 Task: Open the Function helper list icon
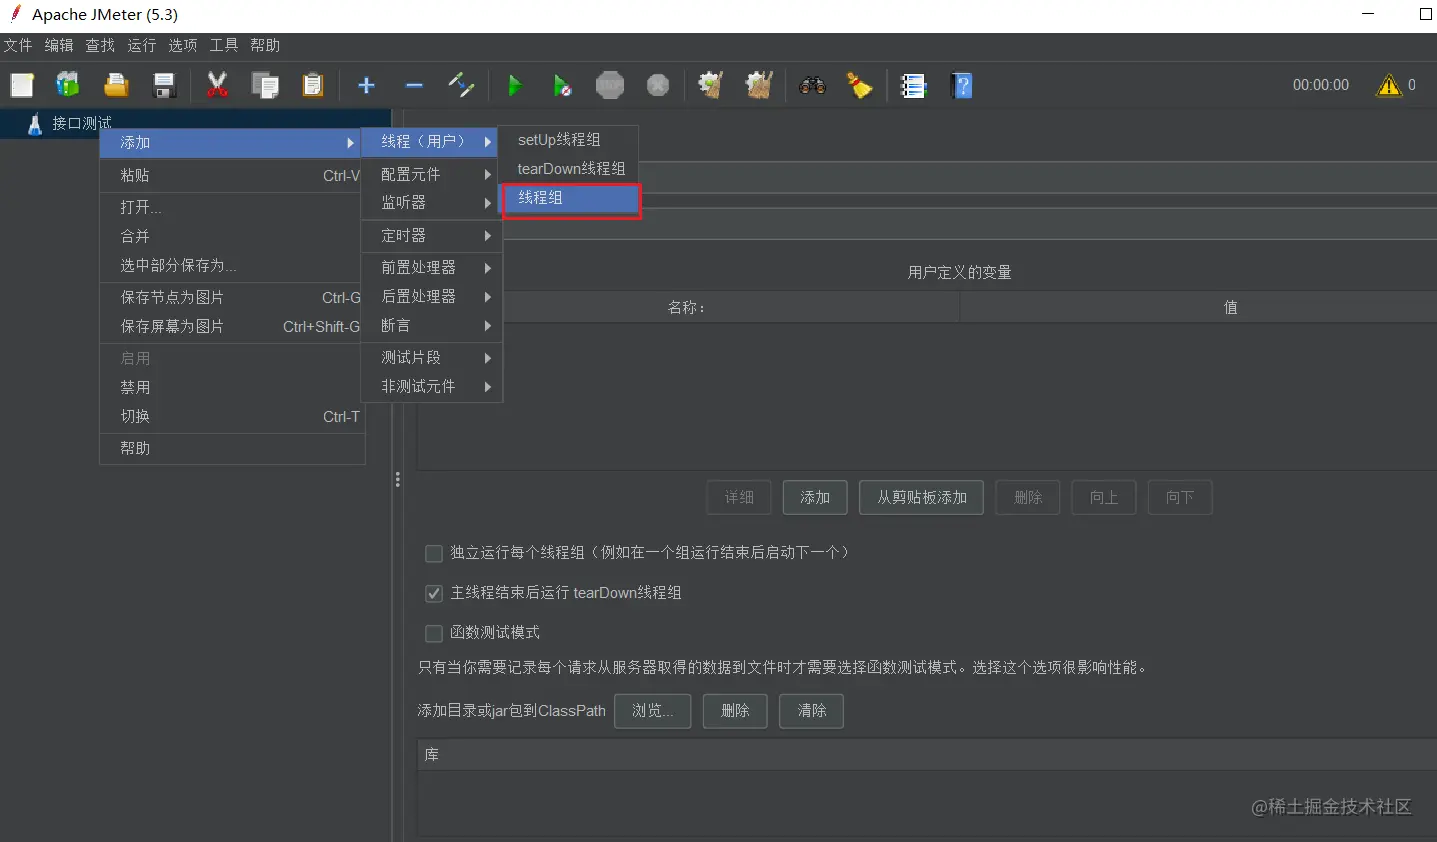coord(913,86)
